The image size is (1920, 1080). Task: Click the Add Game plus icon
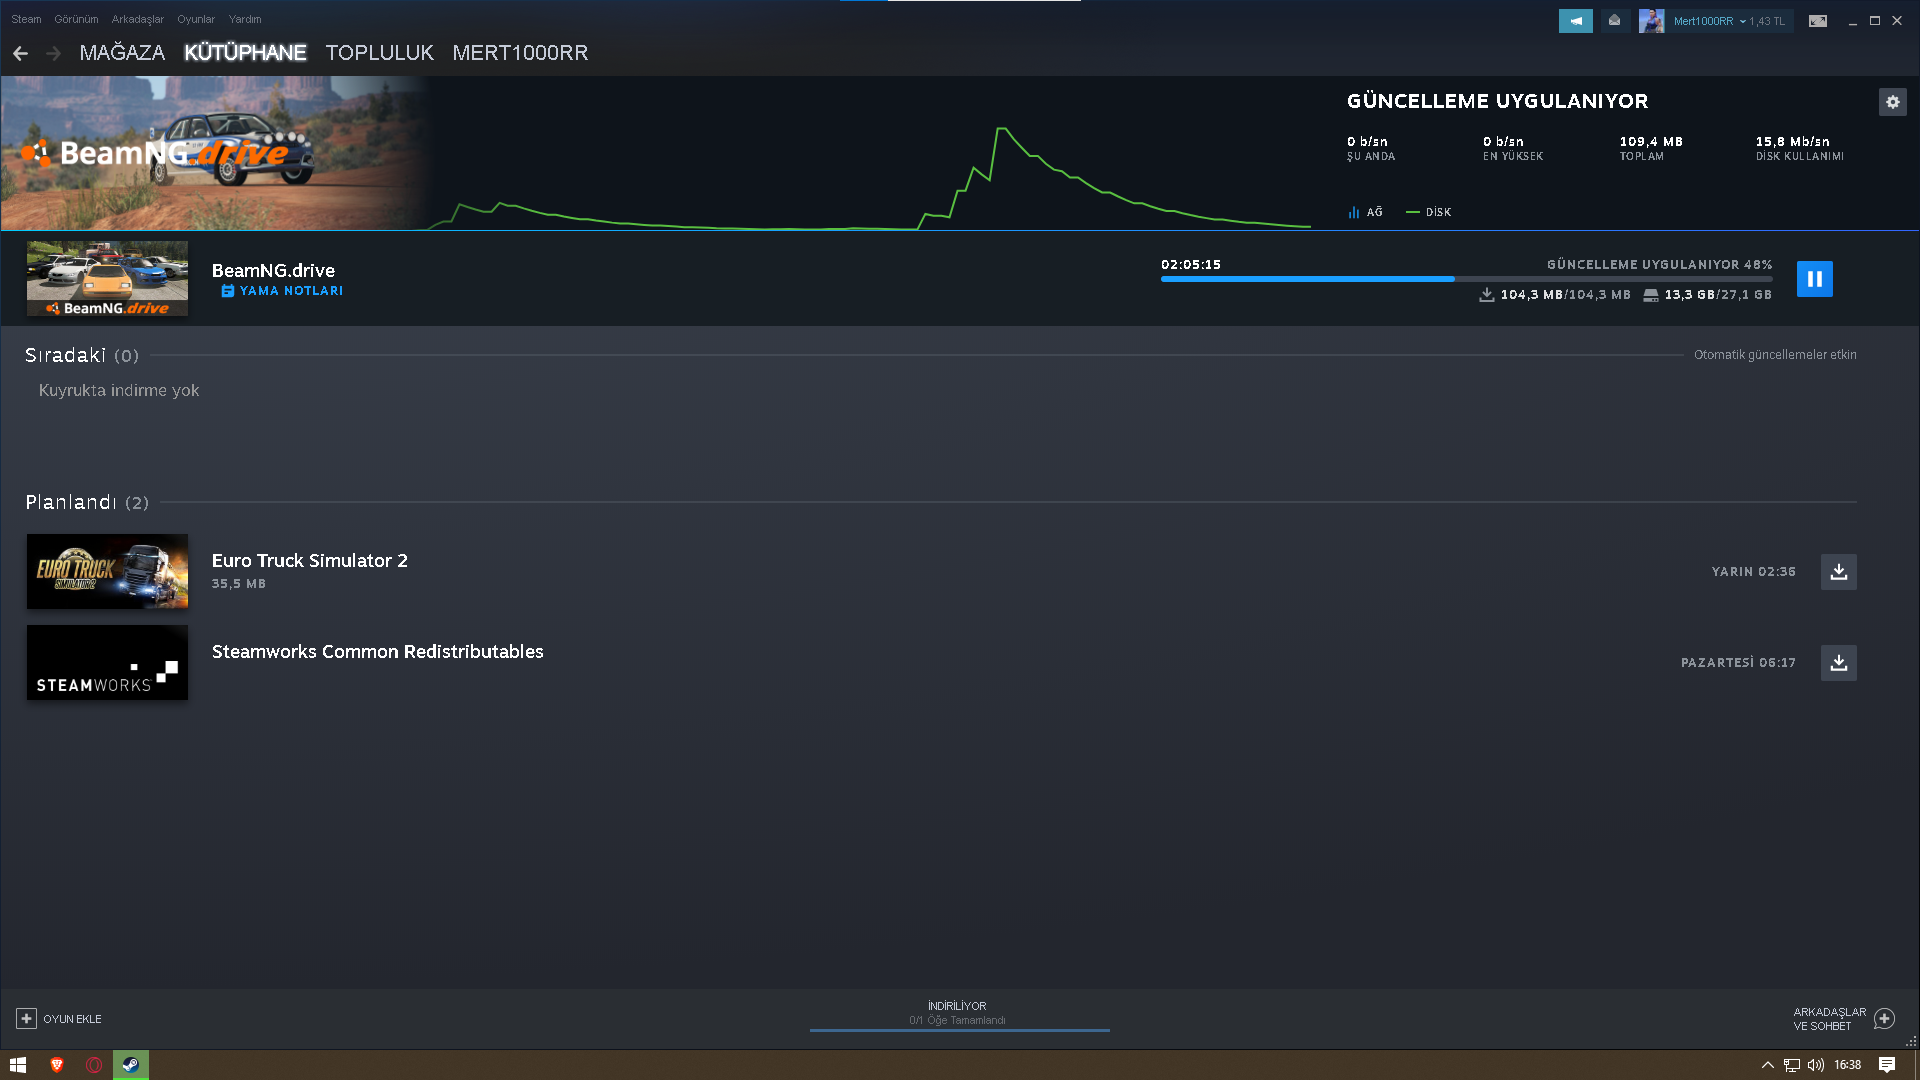click(x=26, y=1019)
